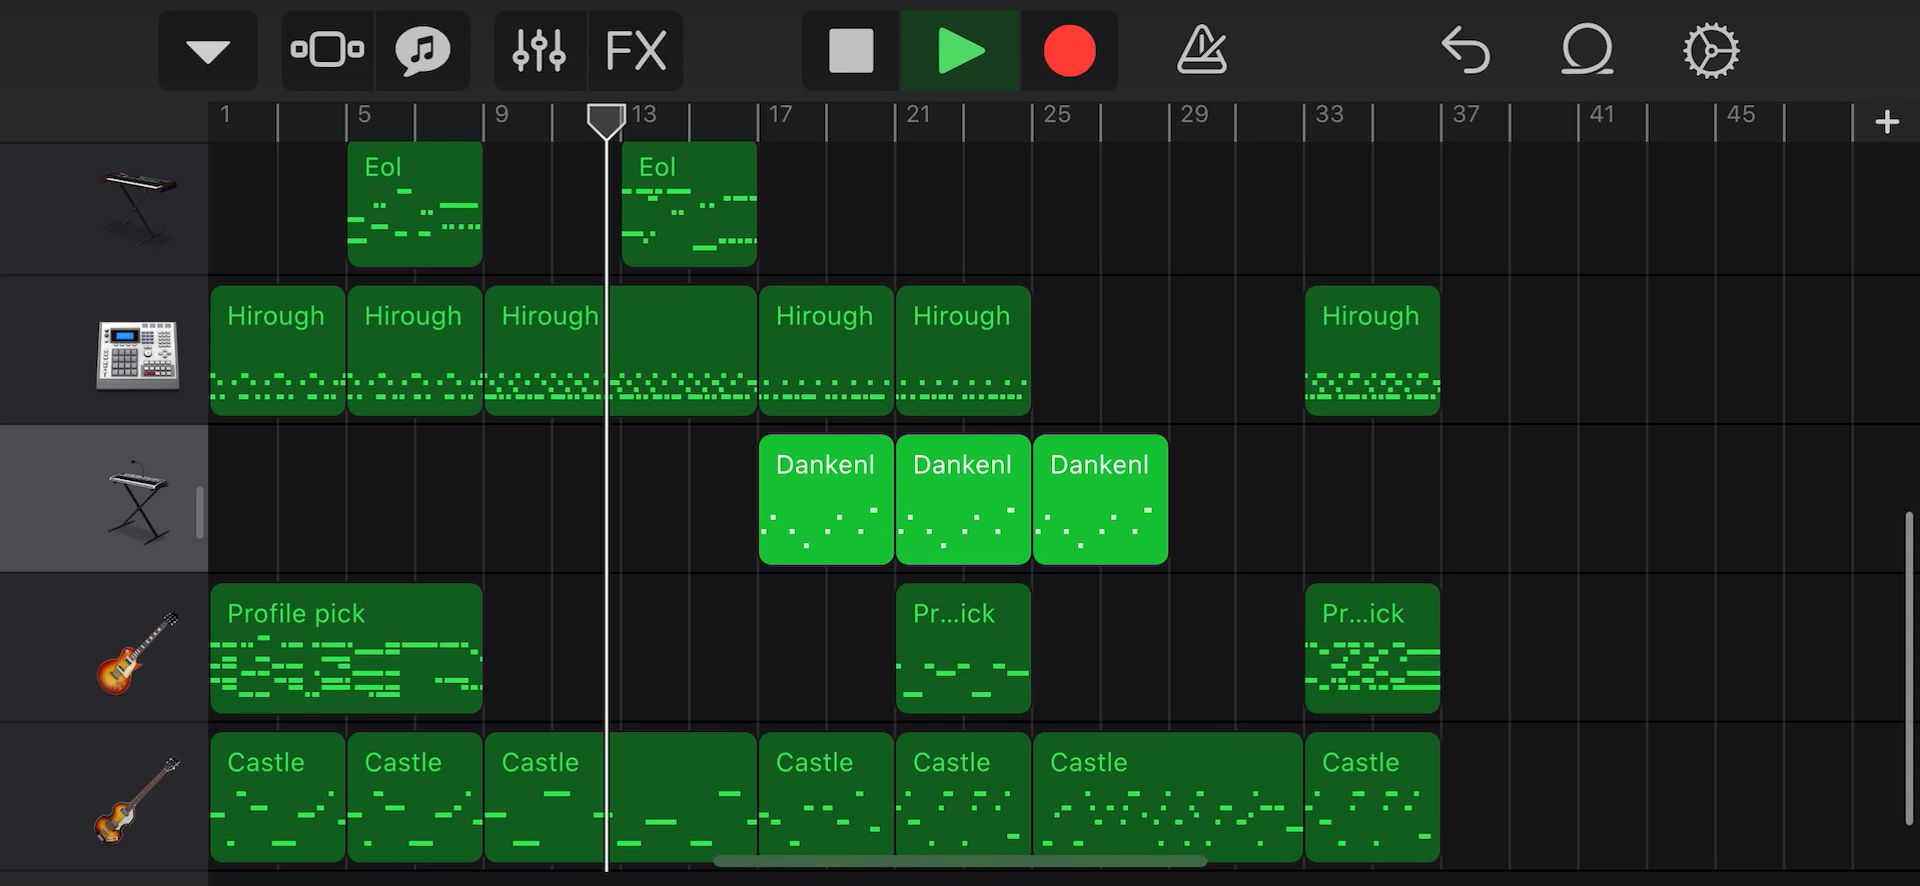Select the Pr...ick region at bar 33

[1372, 648]
